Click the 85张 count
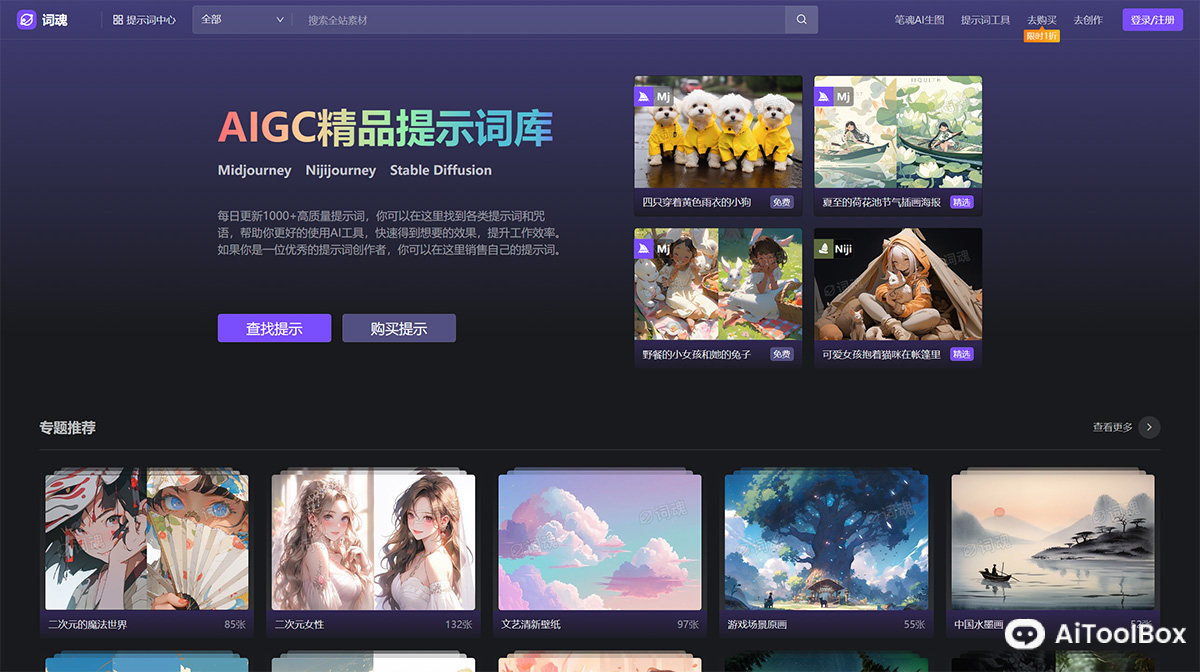The image size is (1200, 672). (235, 625)
